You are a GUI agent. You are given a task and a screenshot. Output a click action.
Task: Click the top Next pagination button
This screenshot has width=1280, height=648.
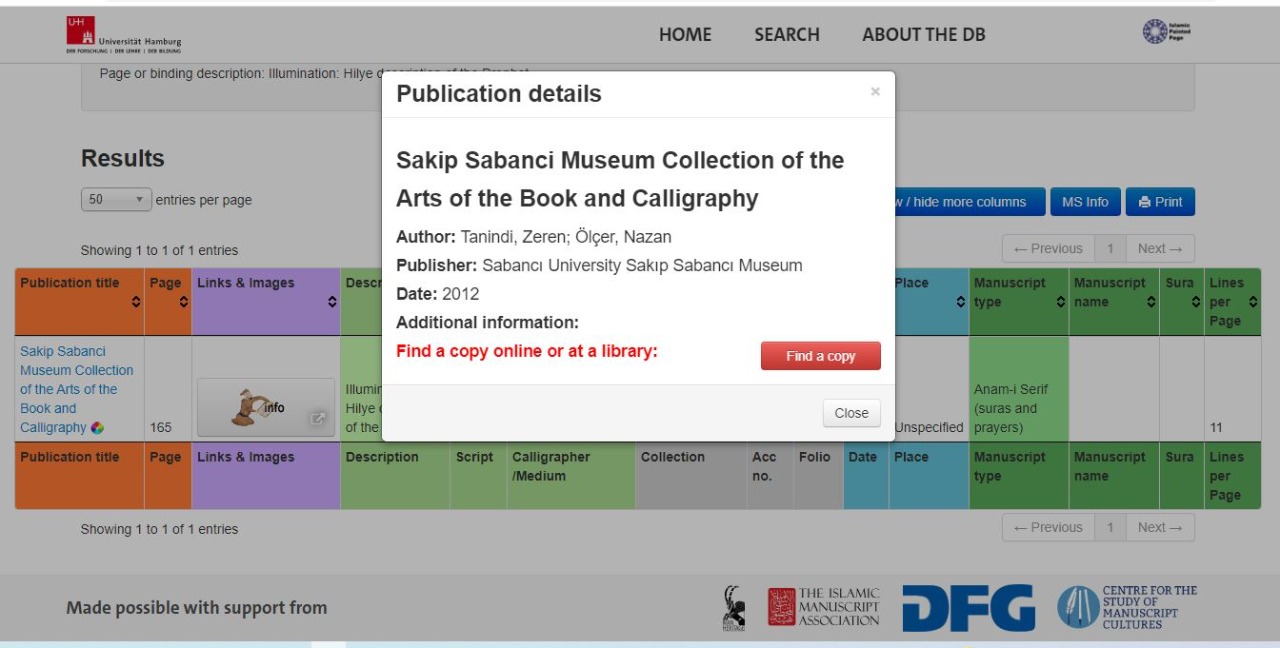tap(1159, 249)
